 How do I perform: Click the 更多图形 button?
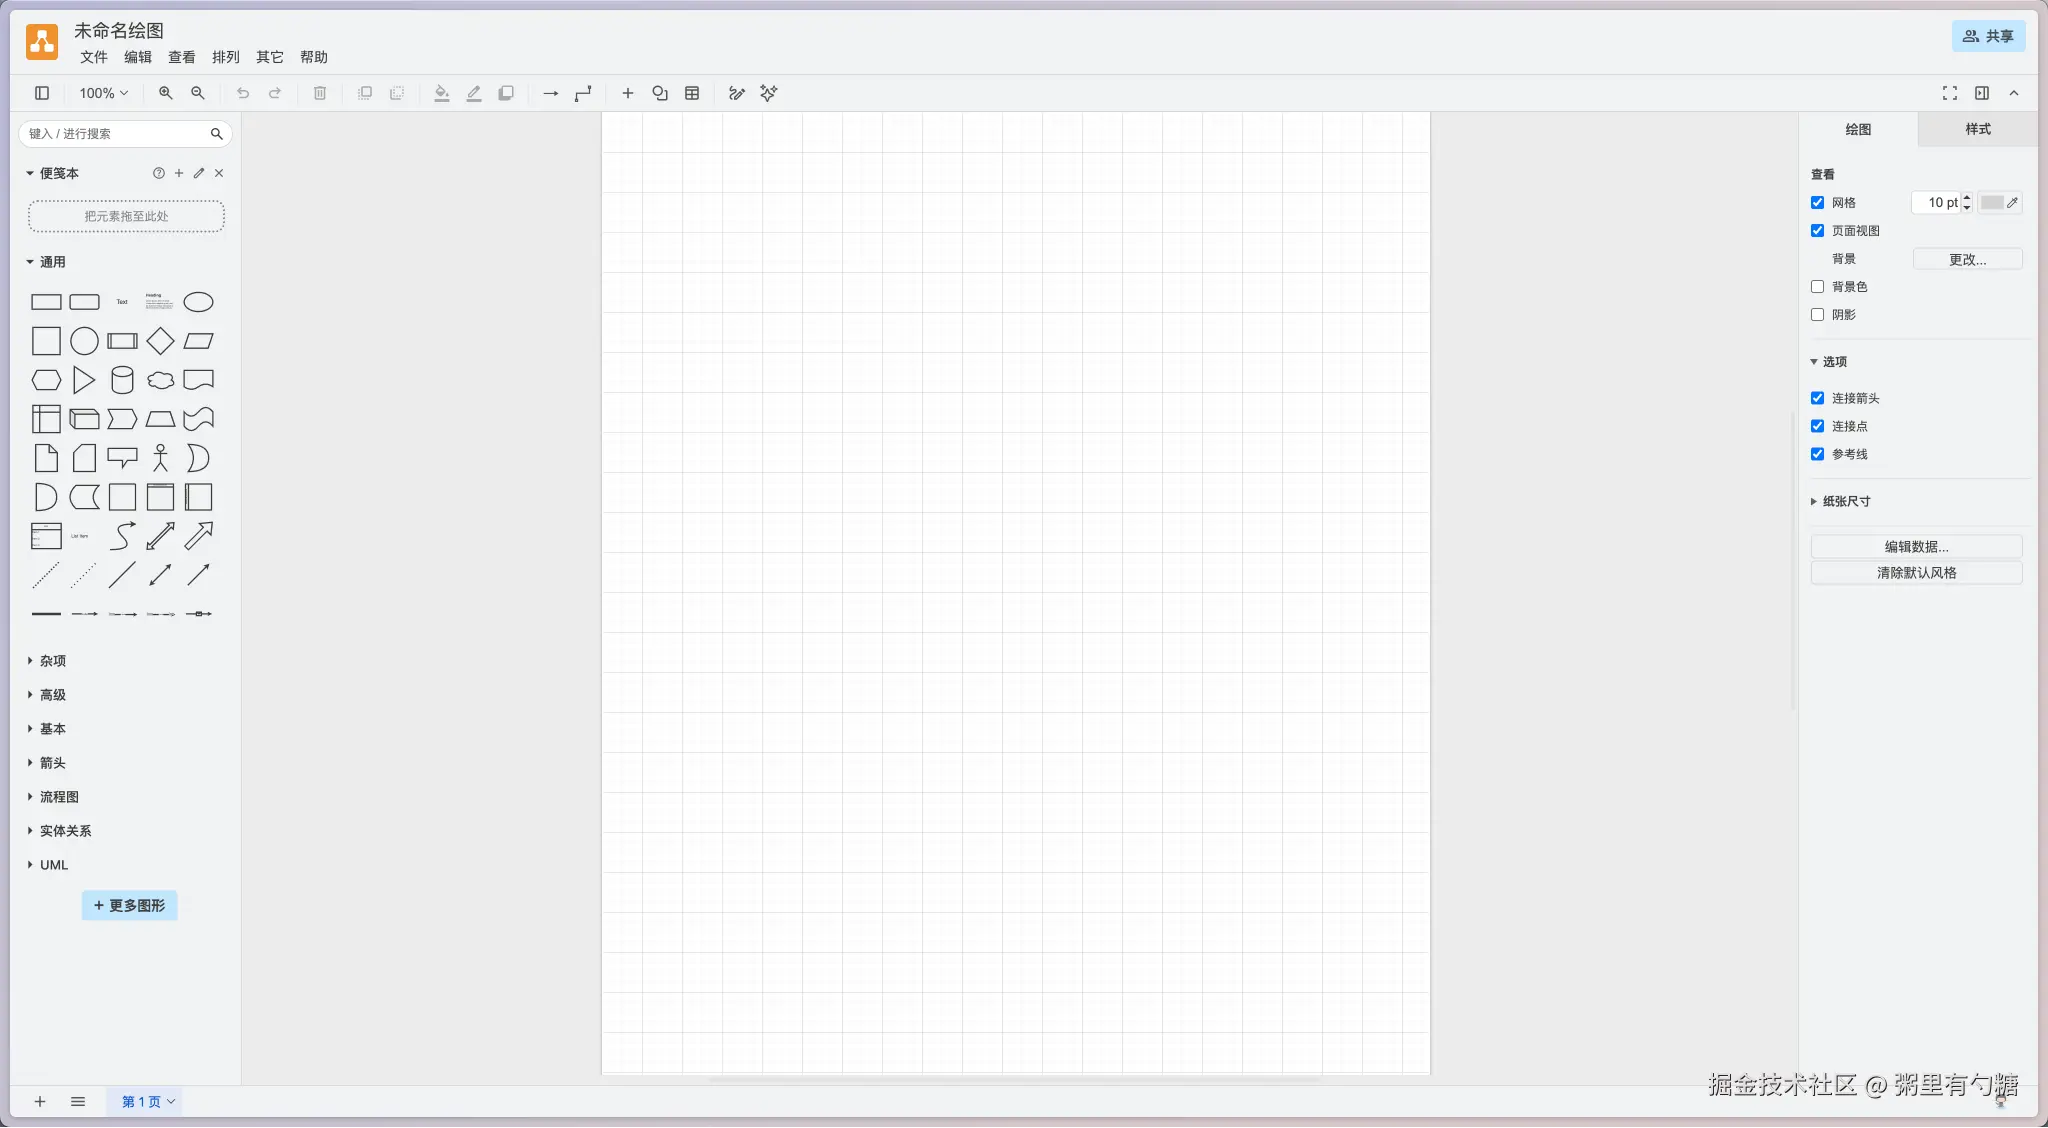pyautogui.click(x=129, y=905)
